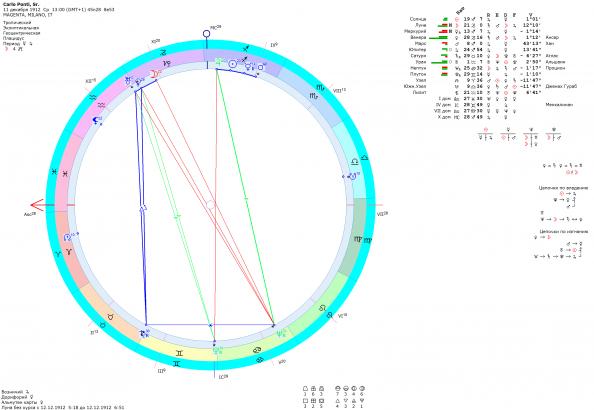Select the Lilith glyph in Aquarius sector
594x410 pixels.
tap(97, 121)
